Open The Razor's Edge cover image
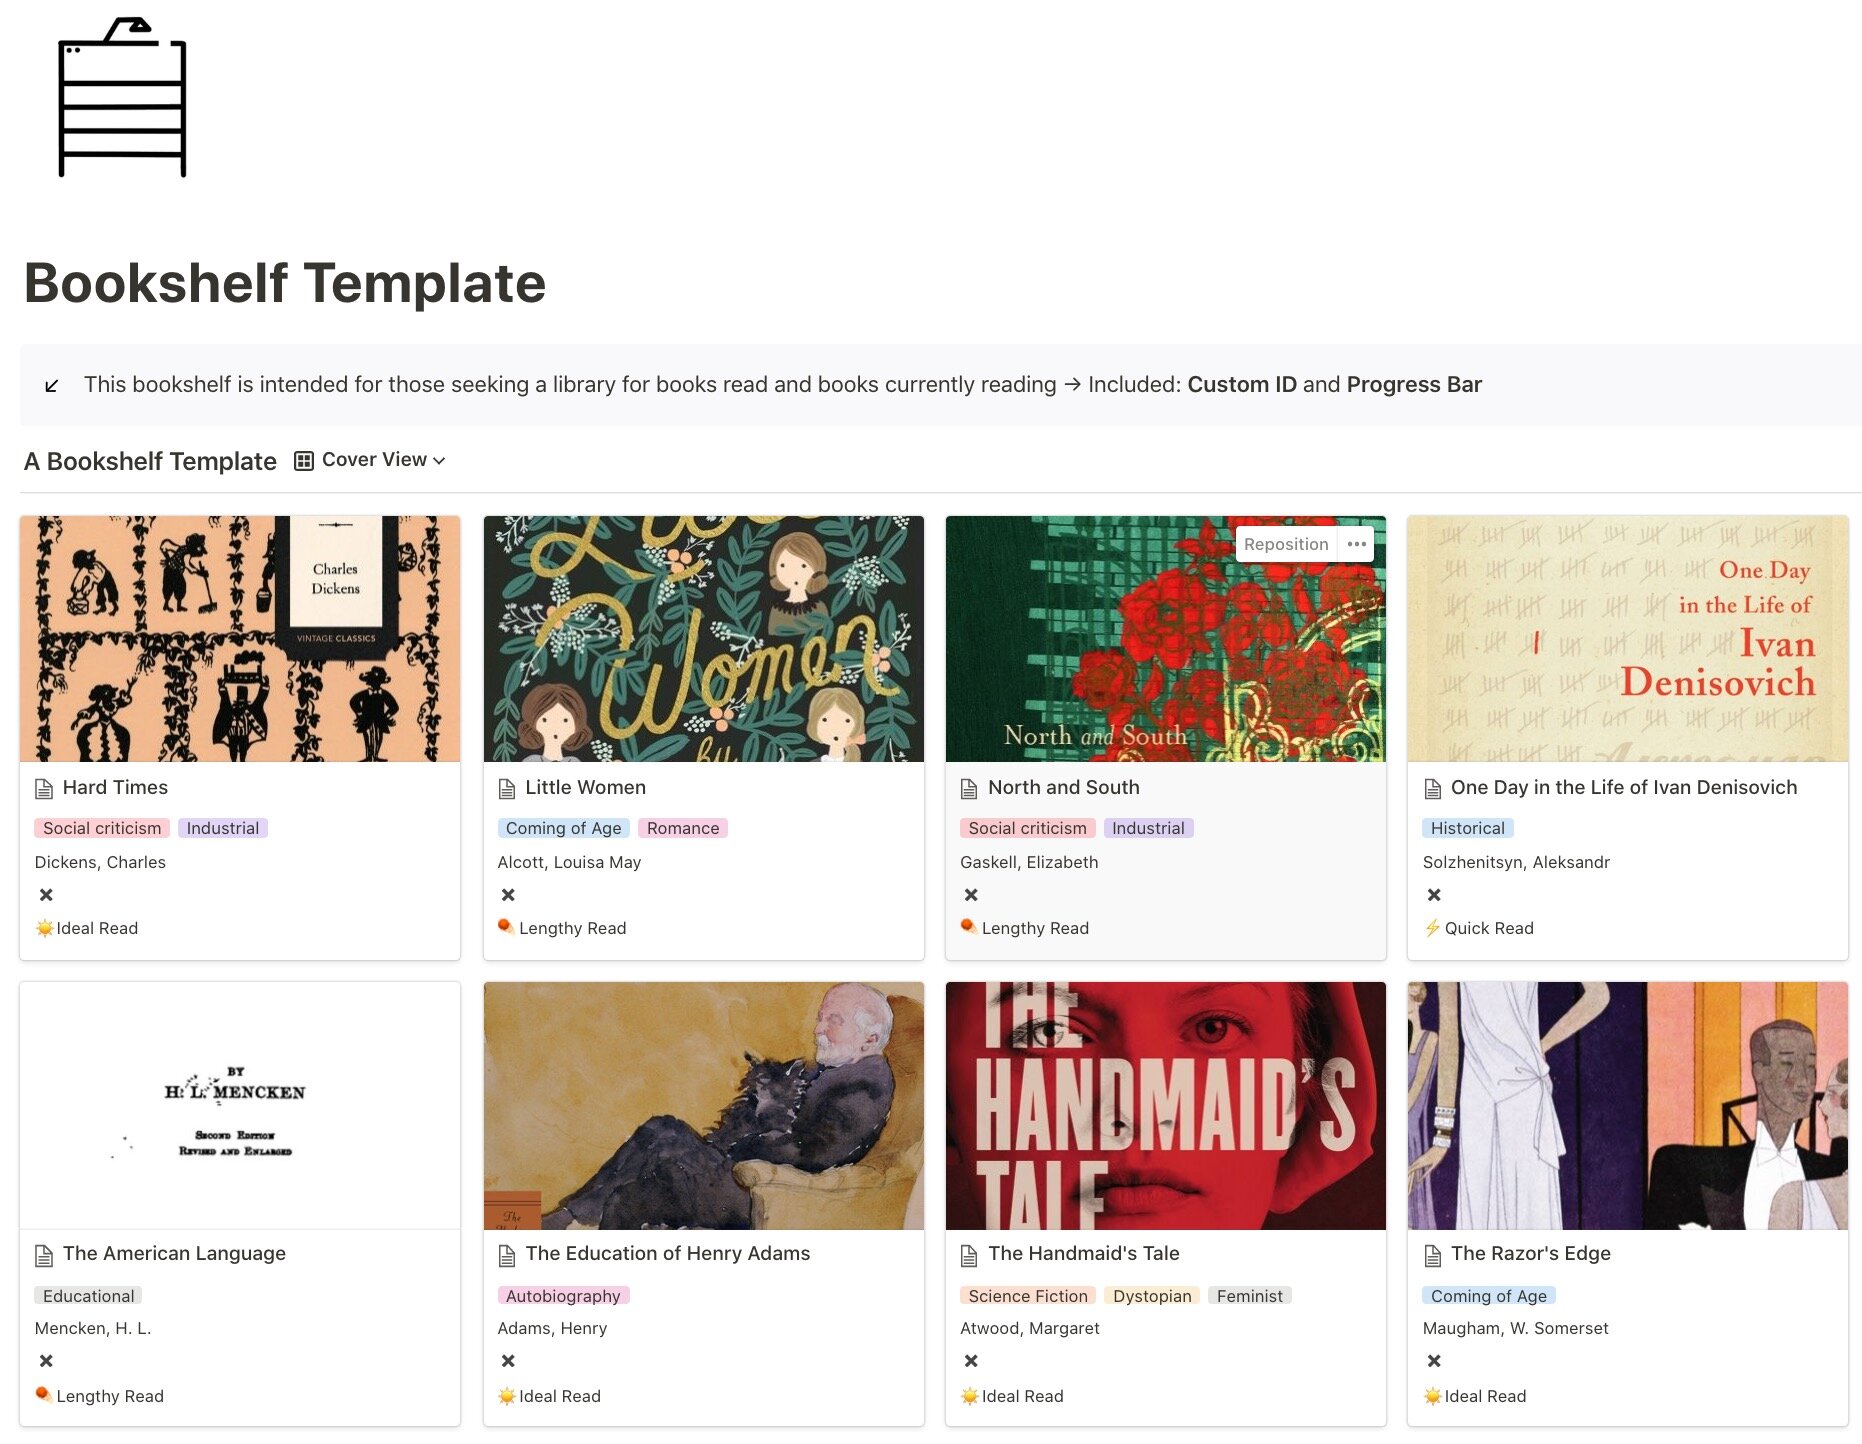 point(1628,1106)
